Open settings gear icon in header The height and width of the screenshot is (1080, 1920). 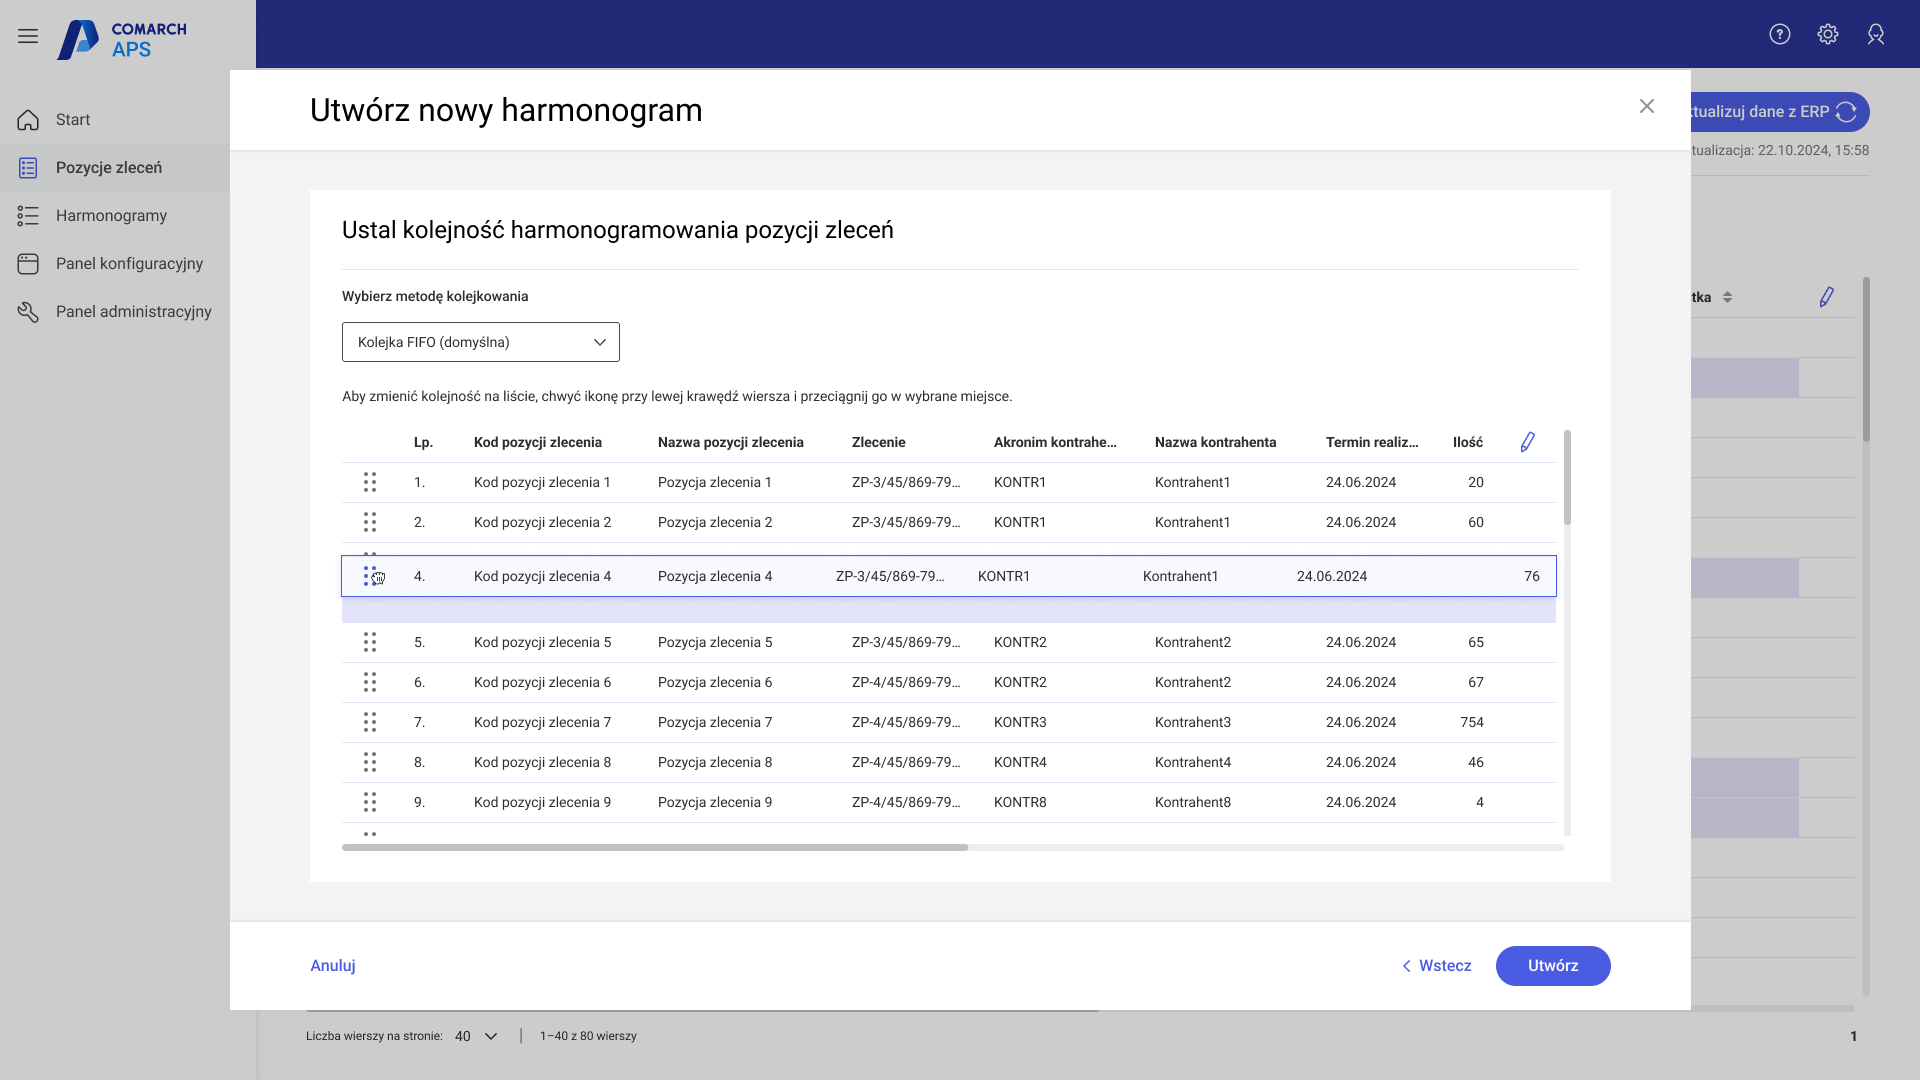click(1828, 34)
